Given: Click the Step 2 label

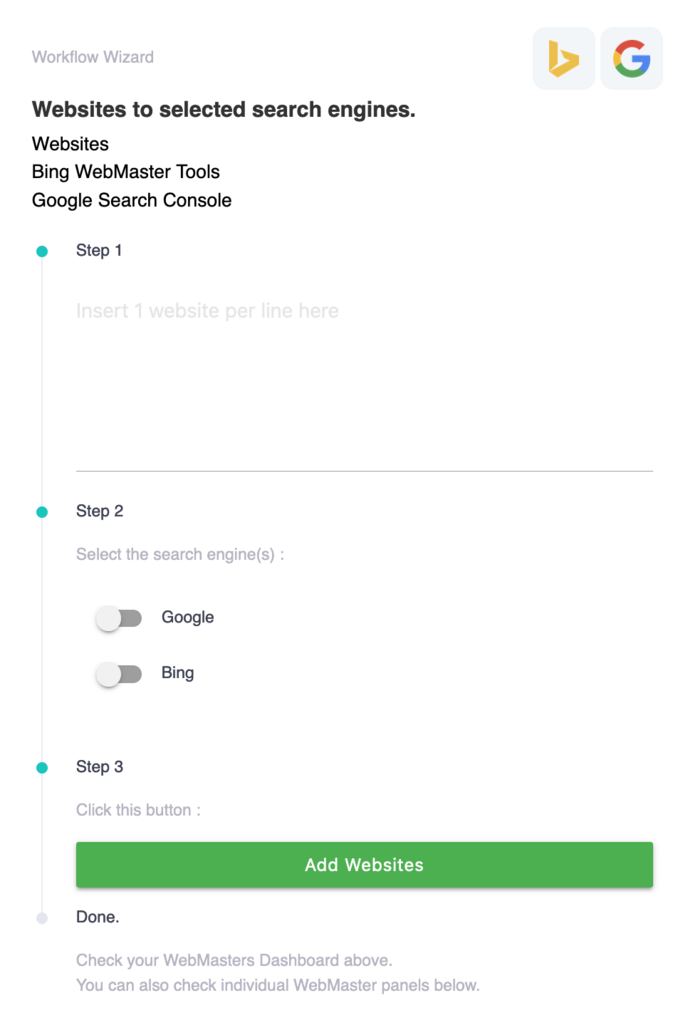Looking at the screenshot, I should coord(100,511).
